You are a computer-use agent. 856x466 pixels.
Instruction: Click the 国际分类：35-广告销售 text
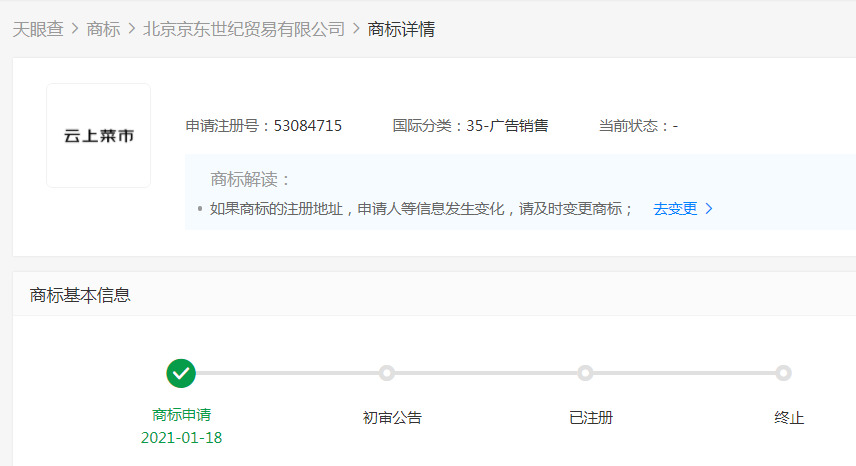pyautogui.click(x=471, y=126)
